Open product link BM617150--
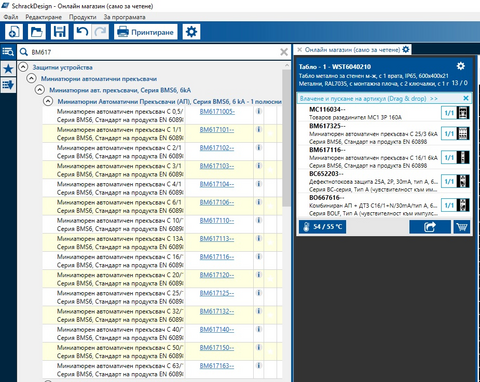 point(217,348)
